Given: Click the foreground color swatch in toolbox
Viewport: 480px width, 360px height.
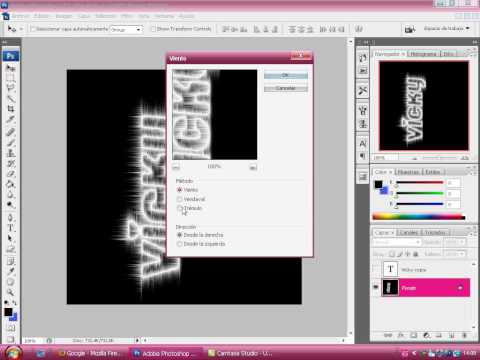Looking at the screenshot, I should pos(8,312).
